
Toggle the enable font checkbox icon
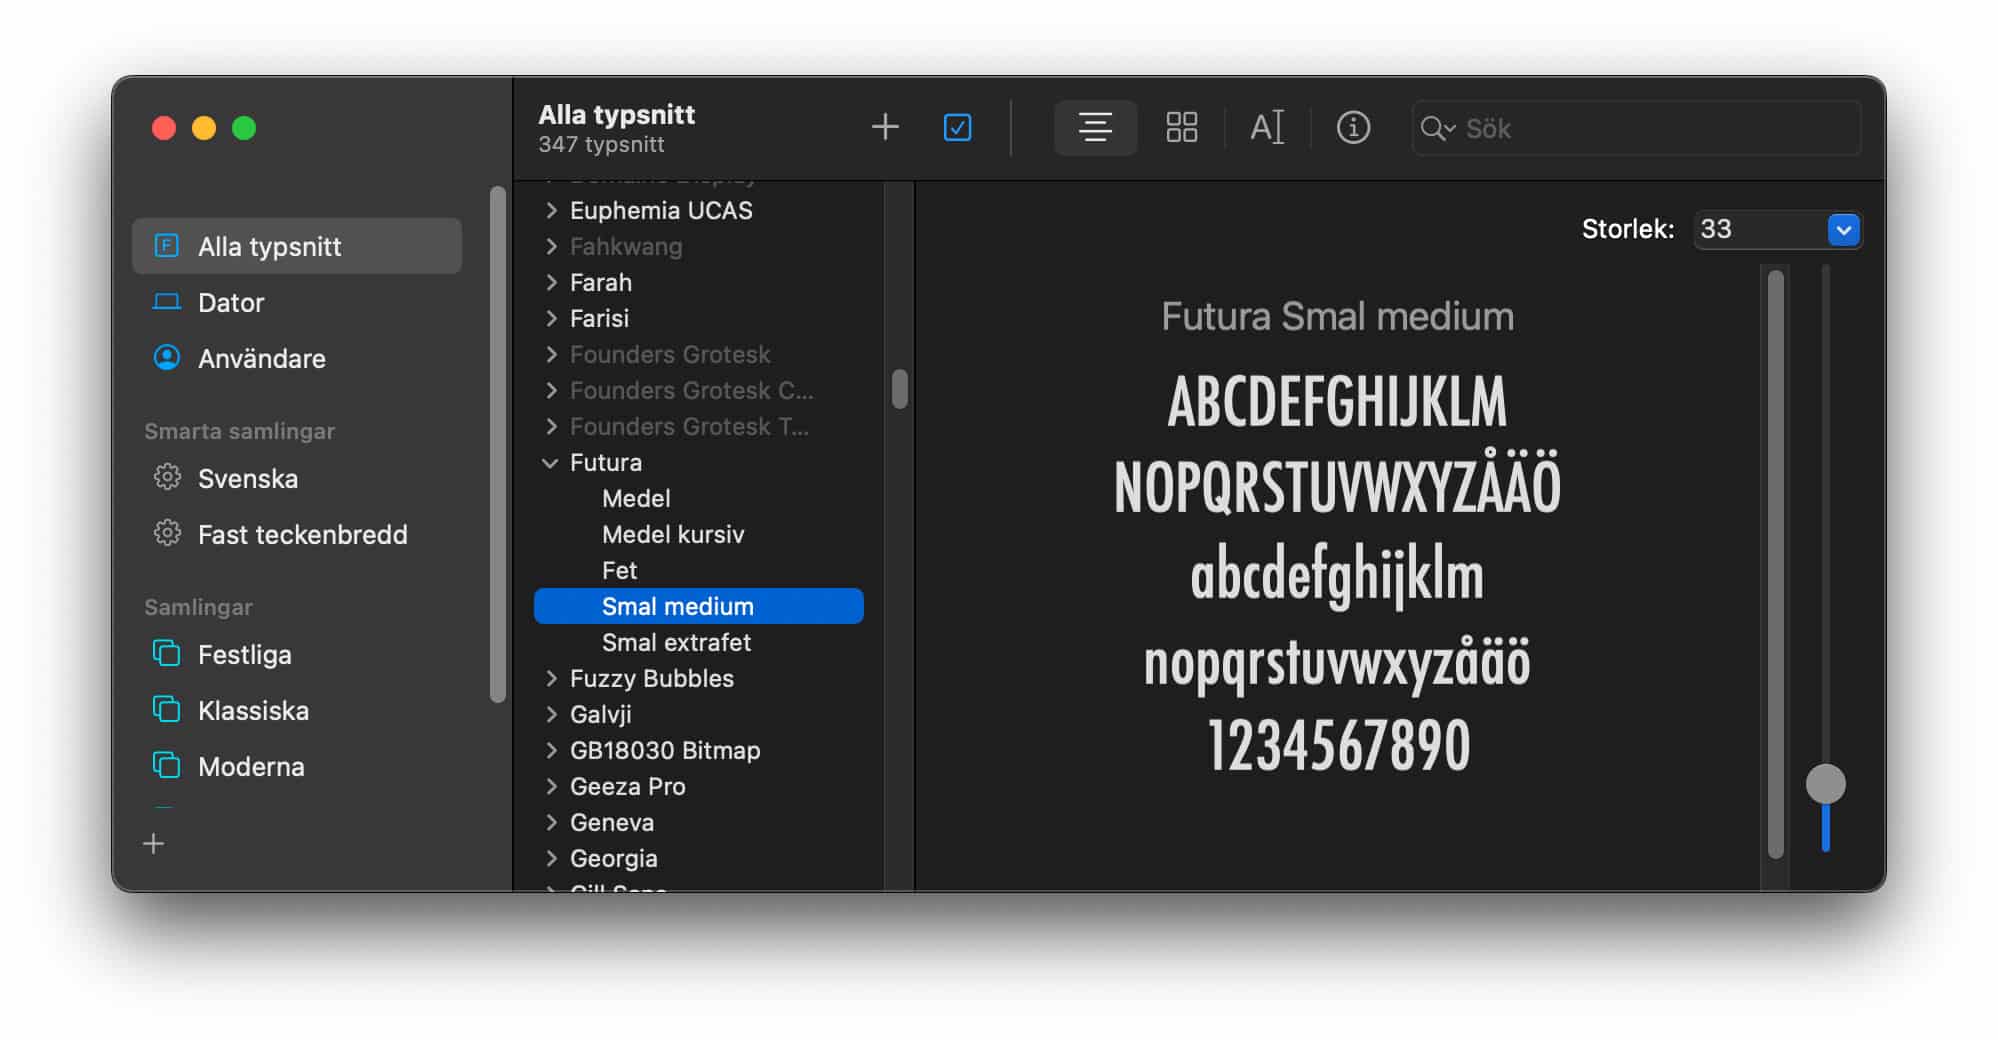point(957,127)
